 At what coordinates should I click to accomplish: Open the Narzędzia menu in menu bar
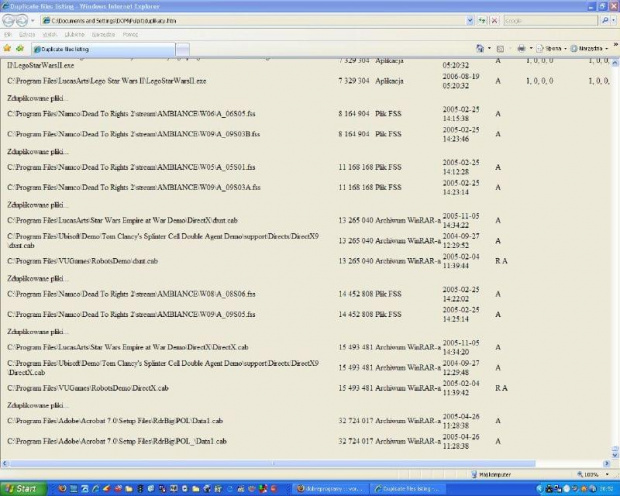tap(103, 35)
